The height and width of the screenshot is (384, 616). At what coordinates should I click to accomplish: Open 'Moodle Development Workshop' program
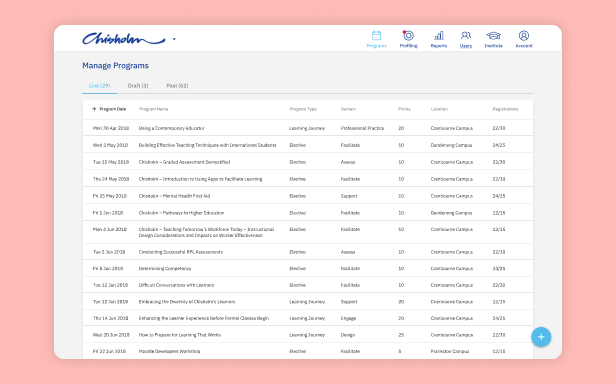[x=169, y=351]
